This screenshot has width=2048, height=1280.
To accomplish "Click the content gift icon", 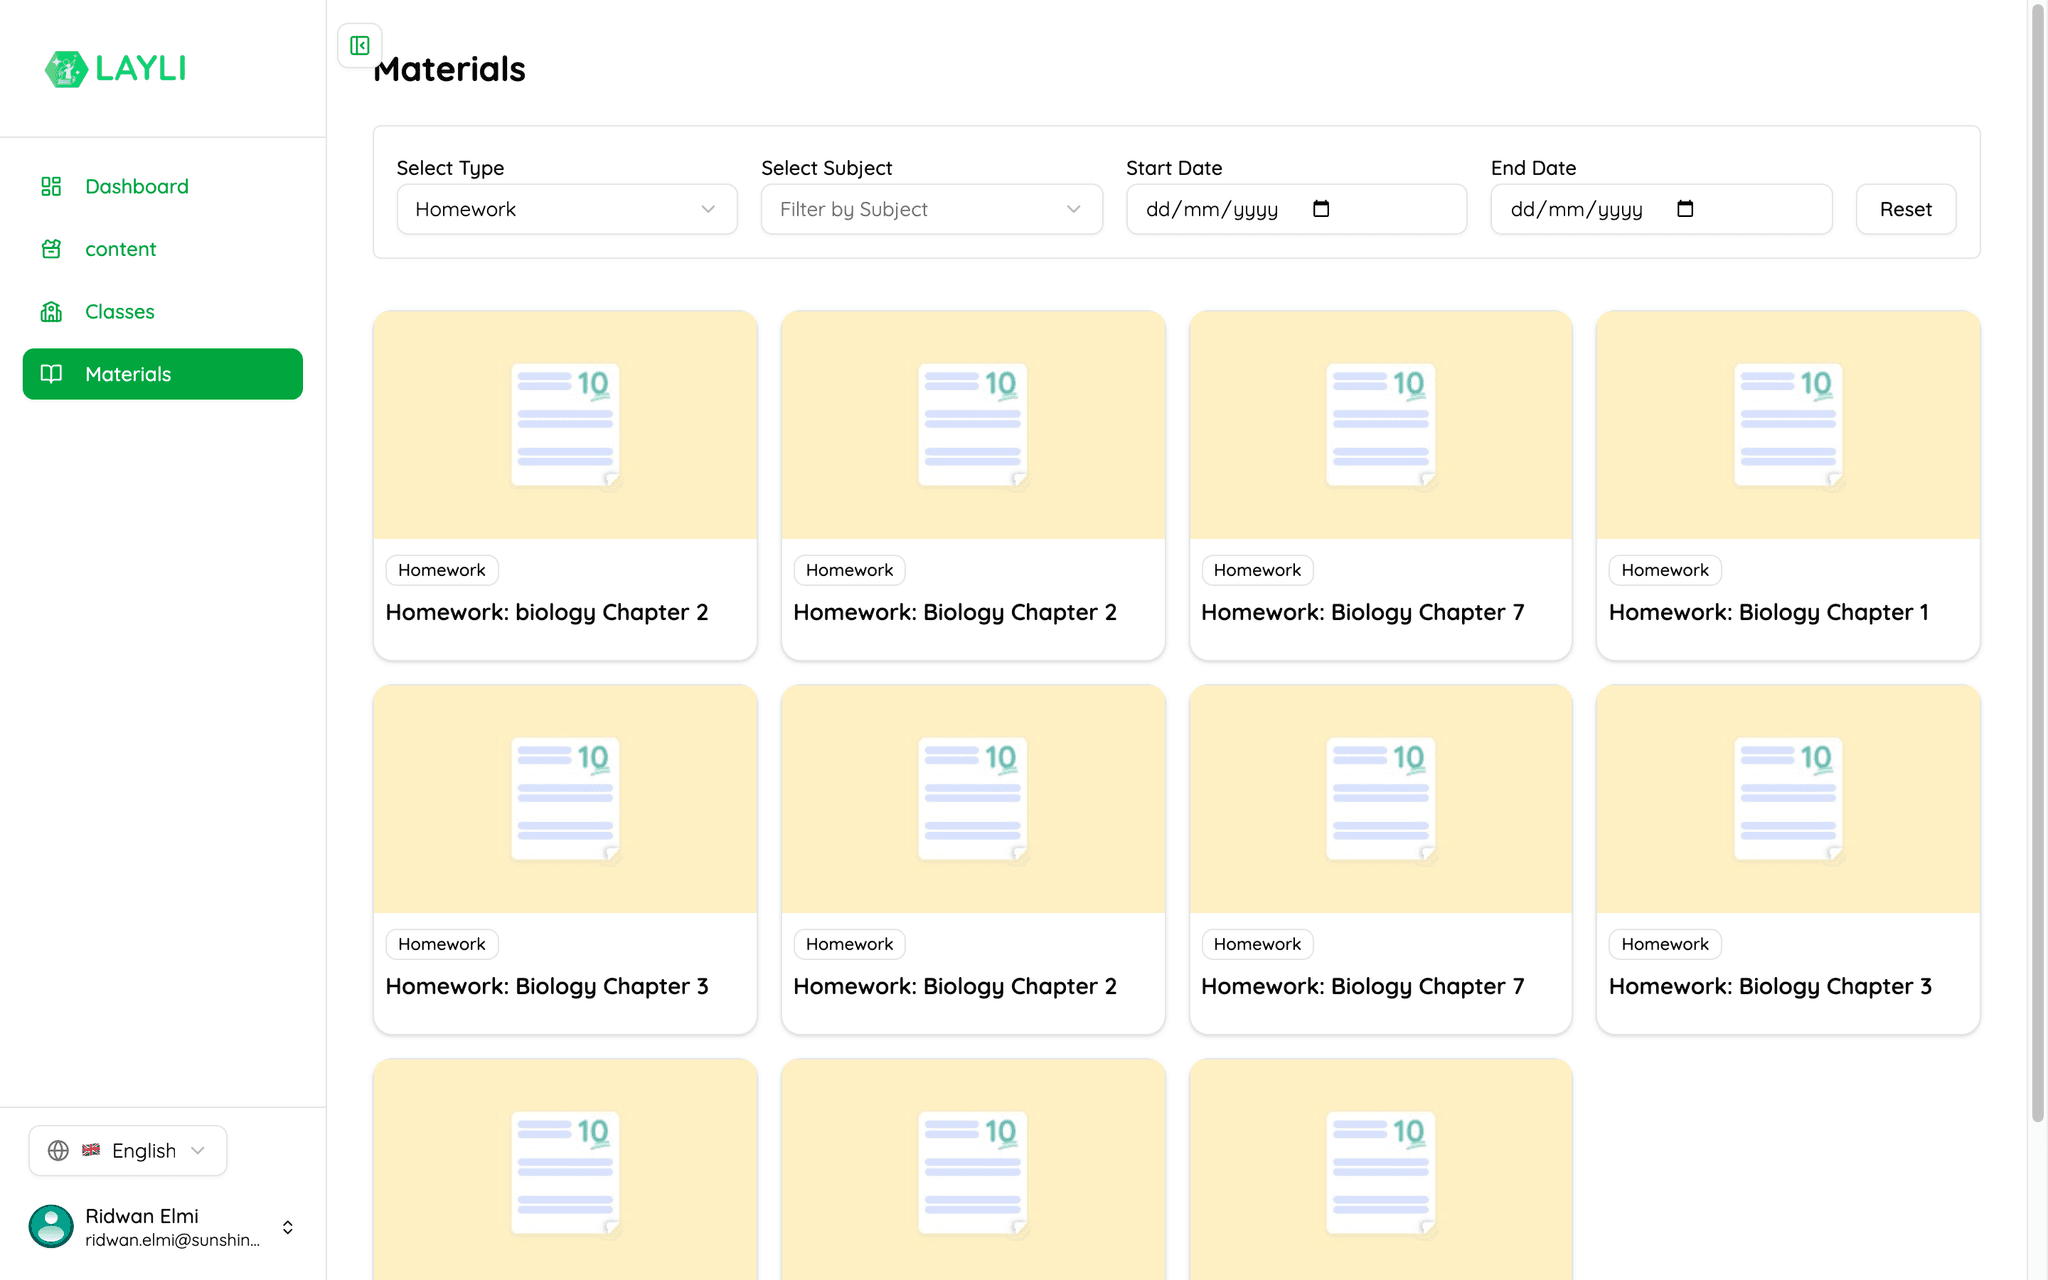I will tap(51, 249).
